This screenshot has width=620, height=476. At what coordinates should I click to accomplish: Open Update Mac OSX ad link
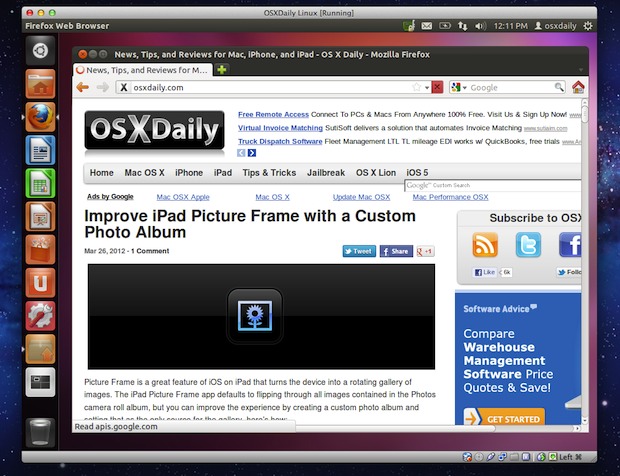coord(361,197)
